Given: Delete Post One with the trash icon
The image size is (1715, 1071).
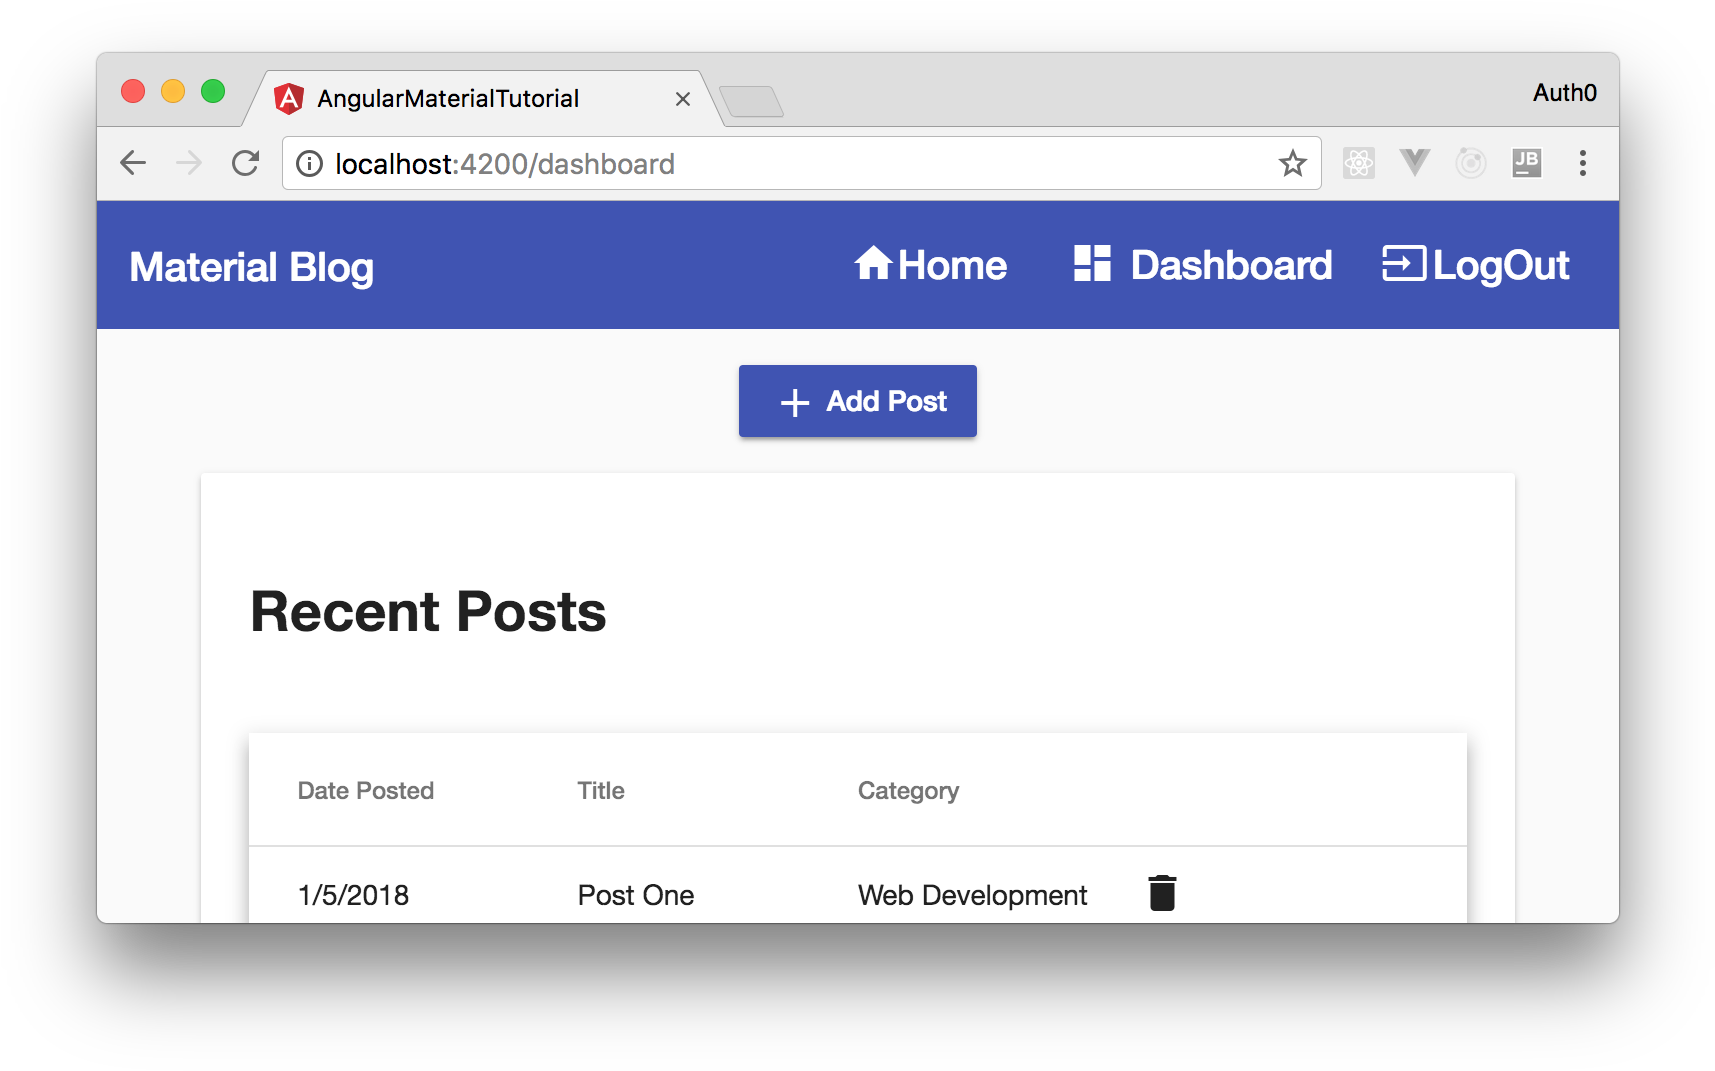Looking at the screenshot, I should [x=1161, y=893].
